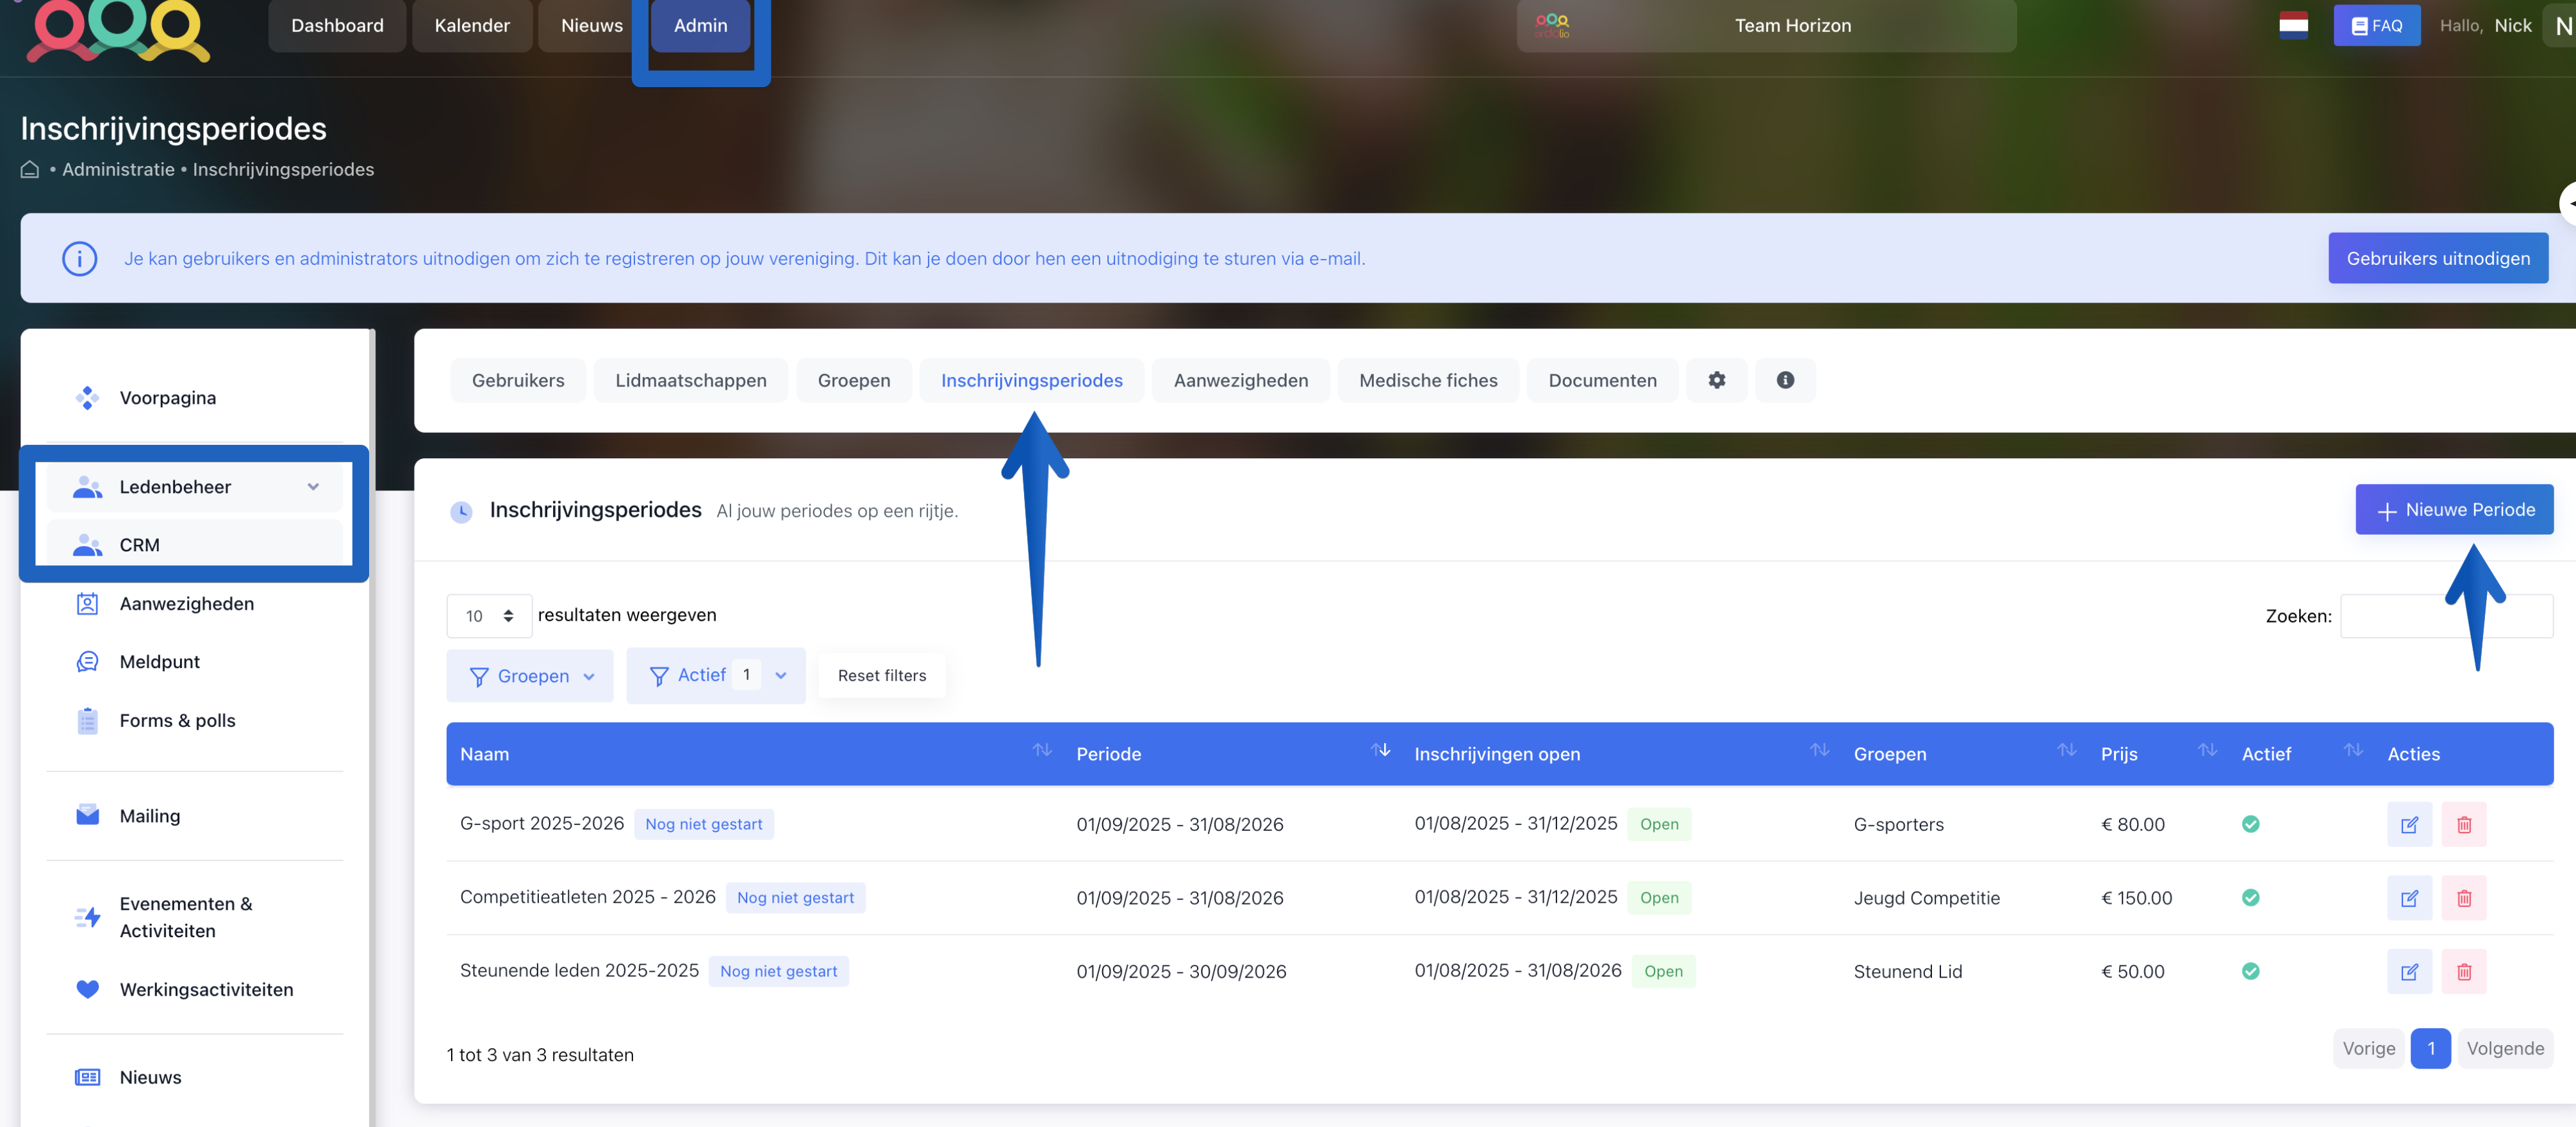Viewport: 2576px width, 1127px height.
Task: Expand the Ledenbeheer sidebar menu
Action: click(x=195, y=487)
